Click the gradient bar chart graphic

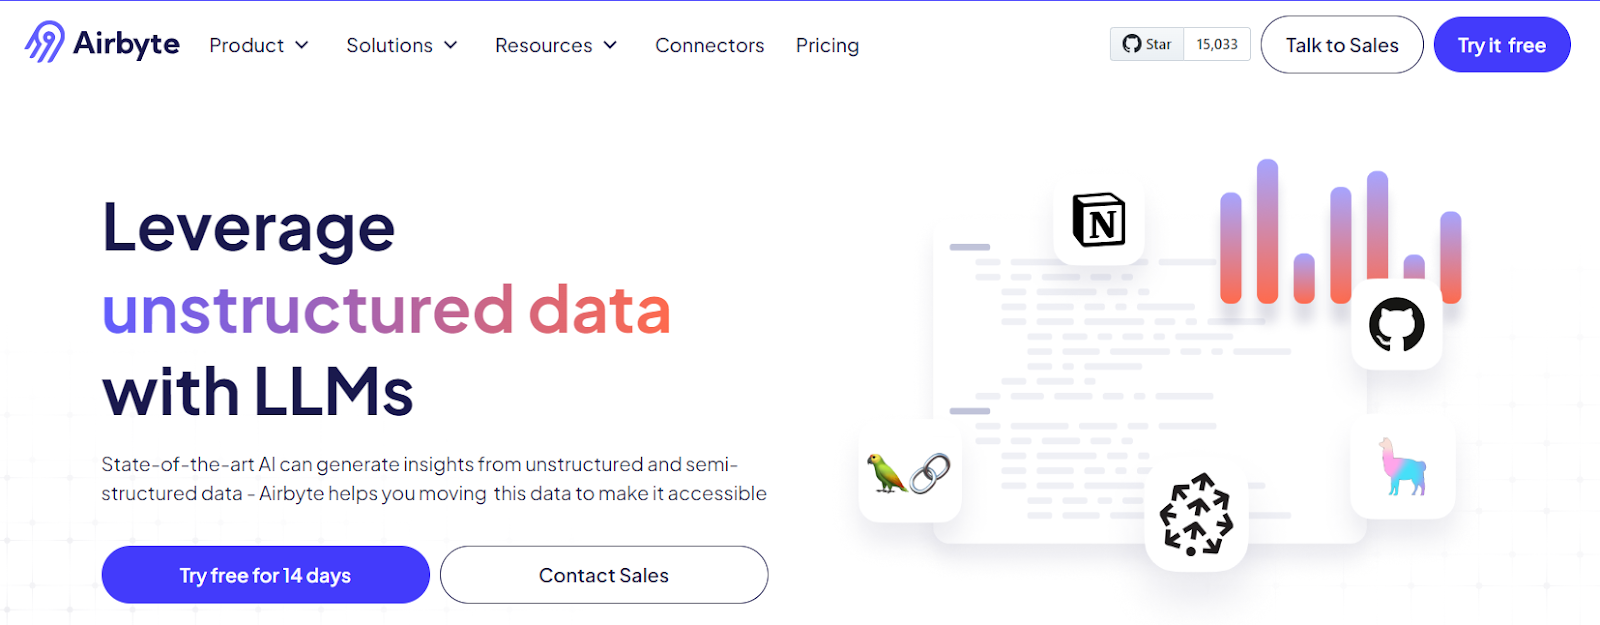[x=1341, y=232]
